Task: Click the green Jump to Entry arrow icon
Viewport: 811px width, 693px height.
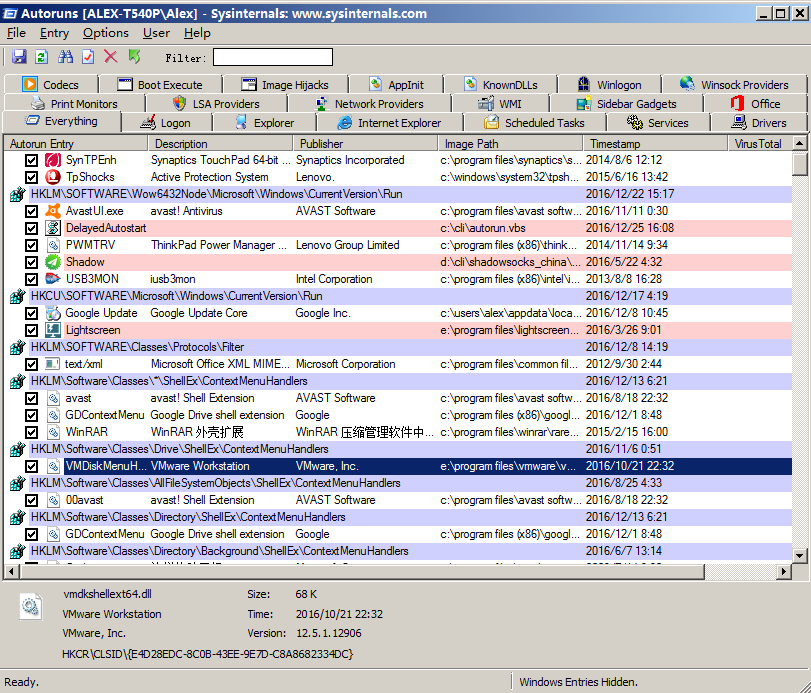Action: pos(134,56)
